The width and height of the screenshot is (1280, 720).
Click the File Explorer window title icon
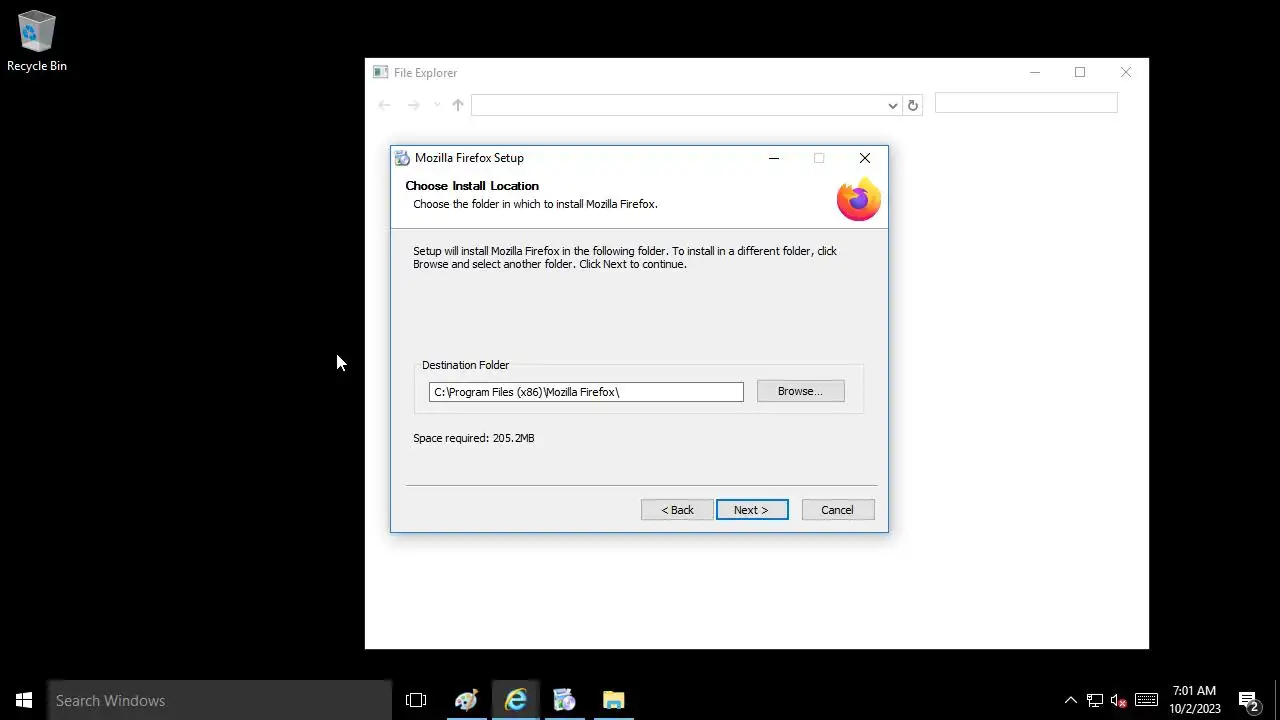380,72
